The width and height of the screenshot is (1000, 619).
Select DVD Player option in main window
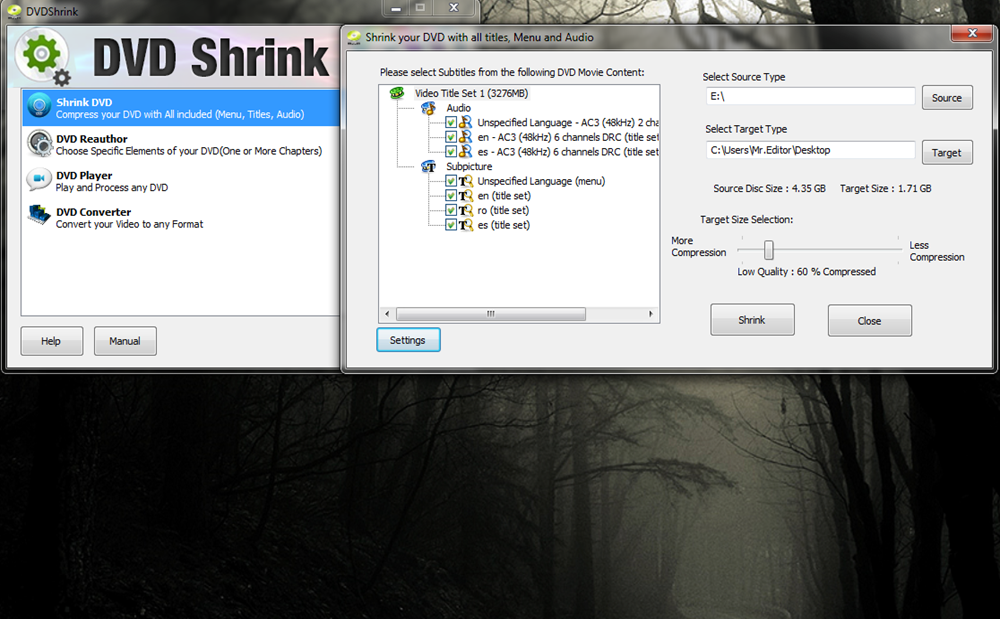(181, 180)
